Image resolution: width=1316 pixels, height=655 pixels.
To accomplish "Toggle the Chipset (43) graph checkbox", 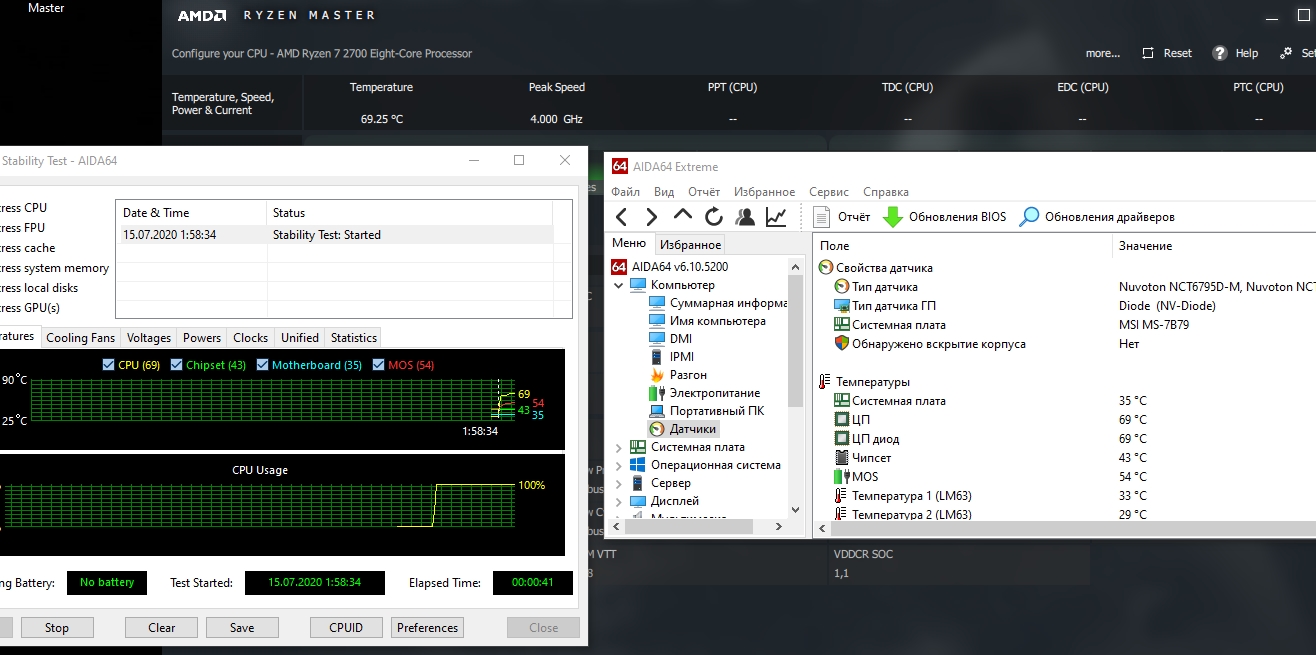I will [177, 365].
